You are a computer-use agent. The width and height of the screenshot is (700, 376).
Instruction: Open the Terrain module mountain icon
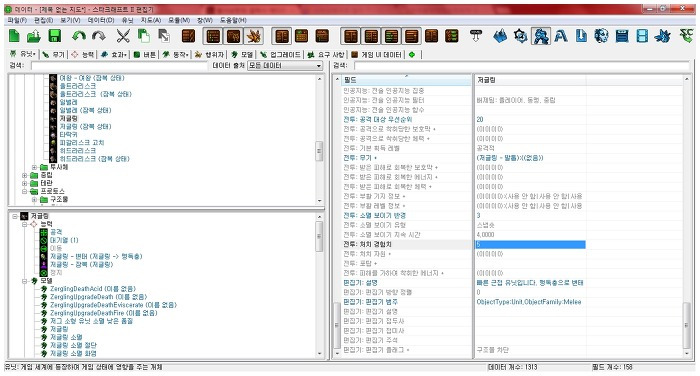[x=500, y=36]
